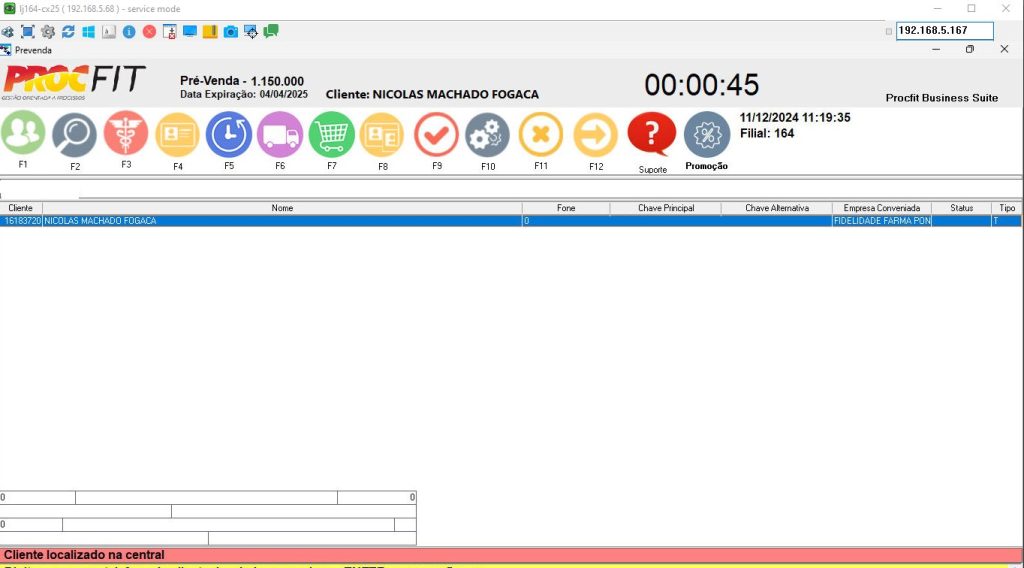
Task: Click the Prevenda window title icon
Action: 6,50
